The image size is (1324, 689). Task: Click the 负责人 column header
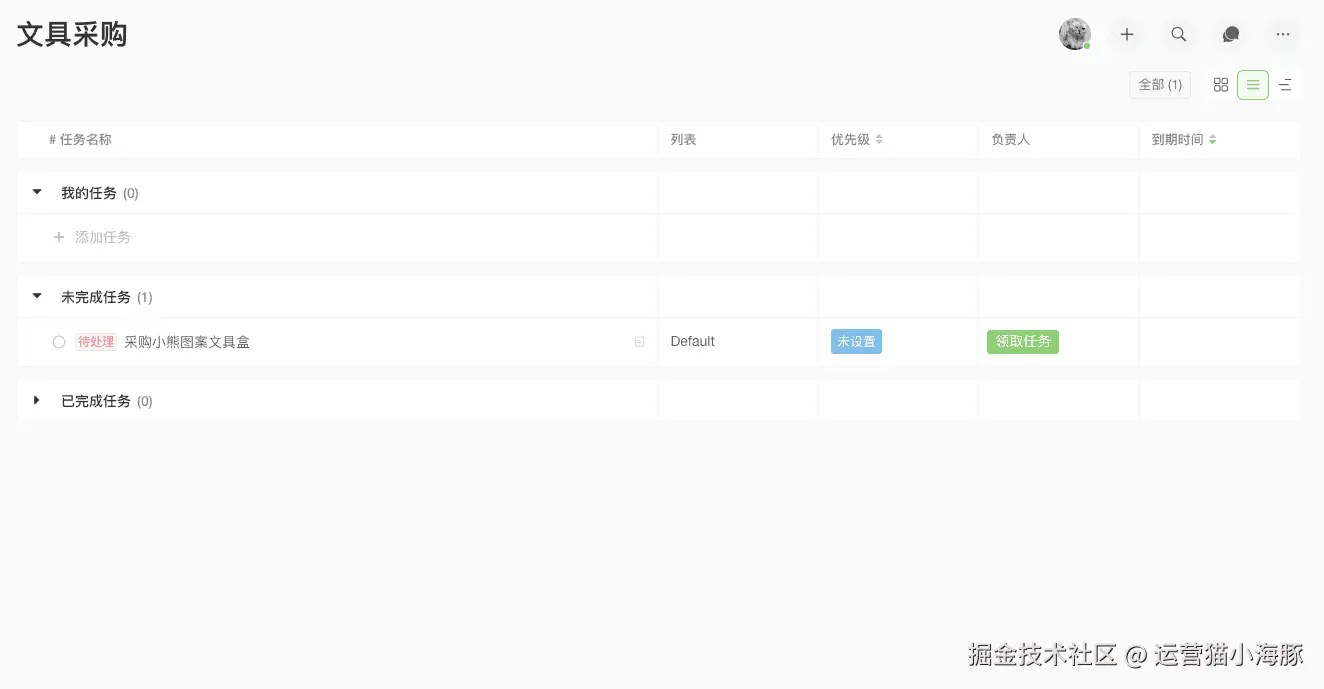tap(1010, 140)
